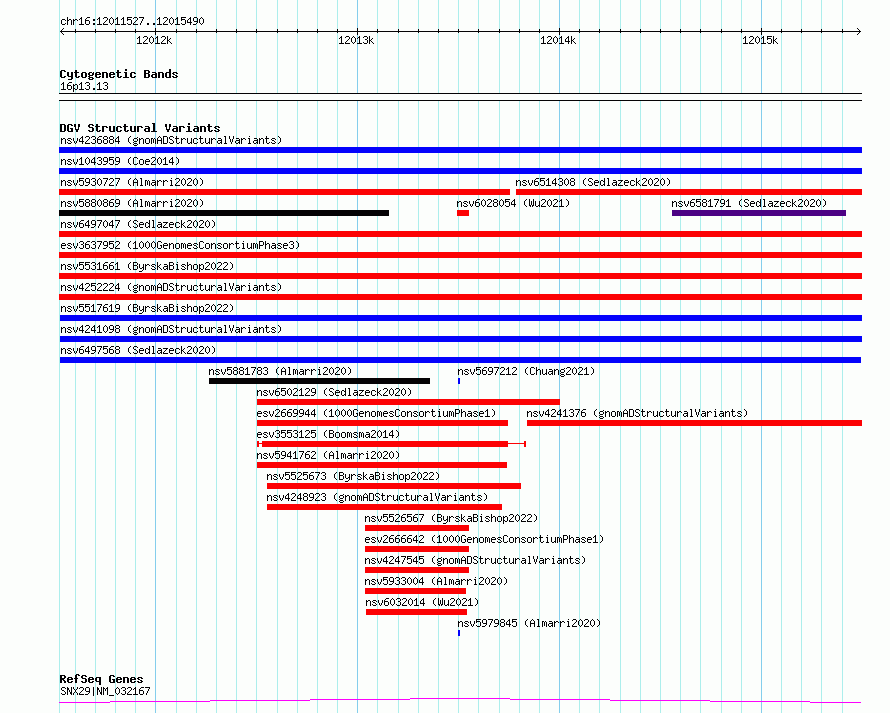Select the red bar under nsv6032014
The width and height of the screenshot is (890, 713).
[417, 612]
